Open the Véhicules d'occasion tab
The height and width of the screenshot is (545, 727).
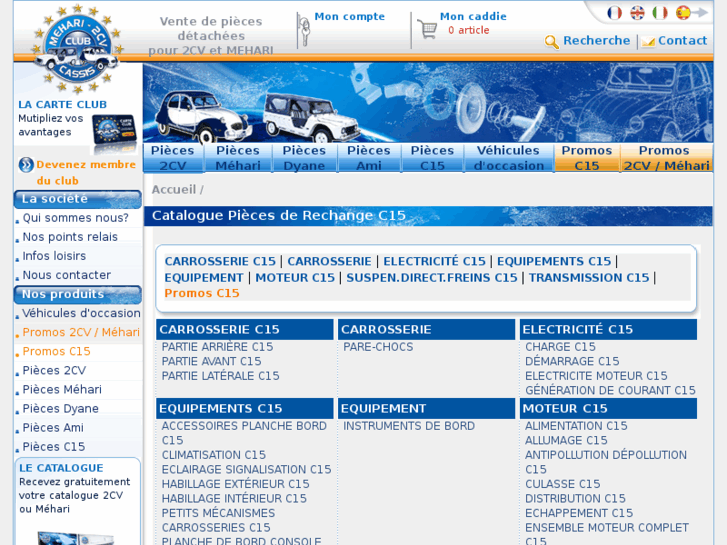click(509, 158)
